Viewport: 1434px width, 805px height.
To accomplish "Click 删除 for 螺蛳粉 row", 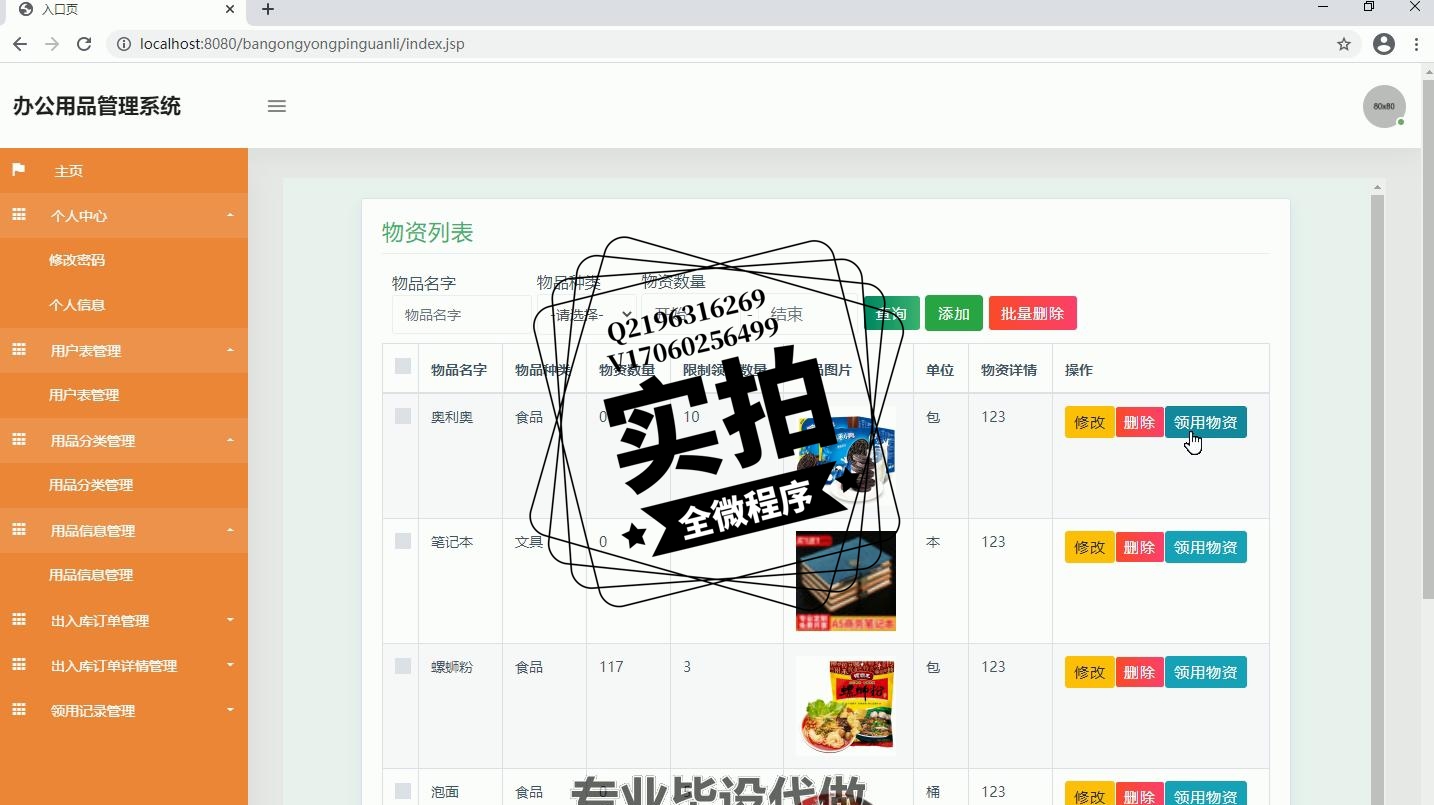I will (1139, 672).
